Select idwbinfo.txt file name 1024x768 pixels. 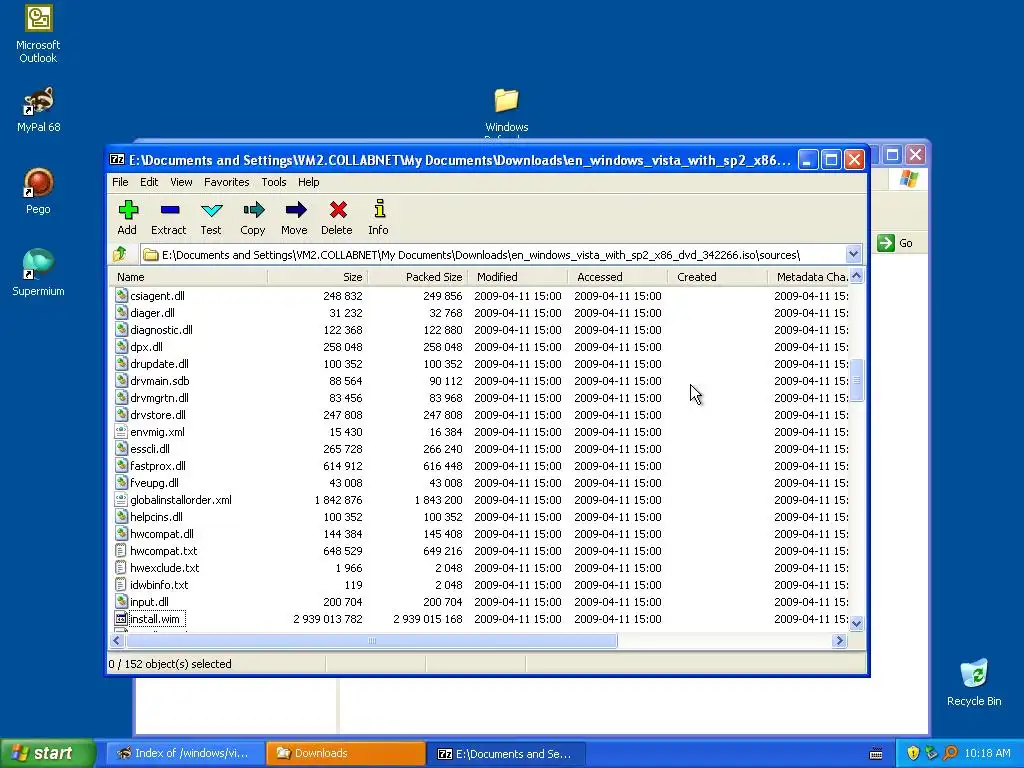click(159, 584)
